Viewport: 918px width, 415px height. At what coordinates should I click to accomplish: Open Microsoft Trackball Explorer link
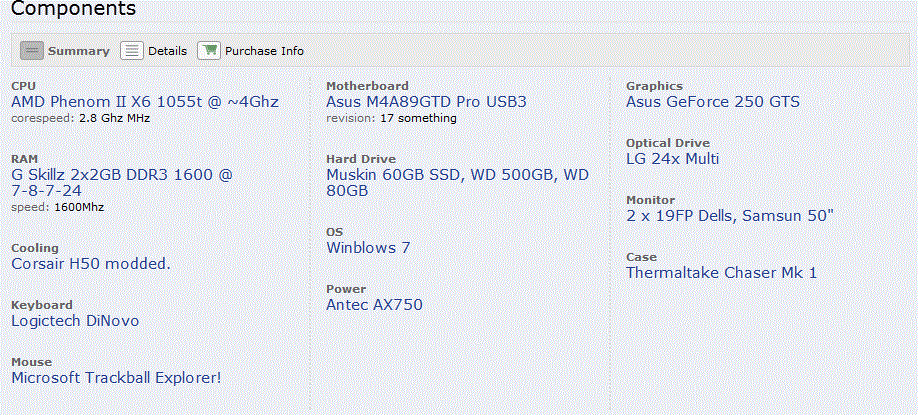tap(117, 378)
